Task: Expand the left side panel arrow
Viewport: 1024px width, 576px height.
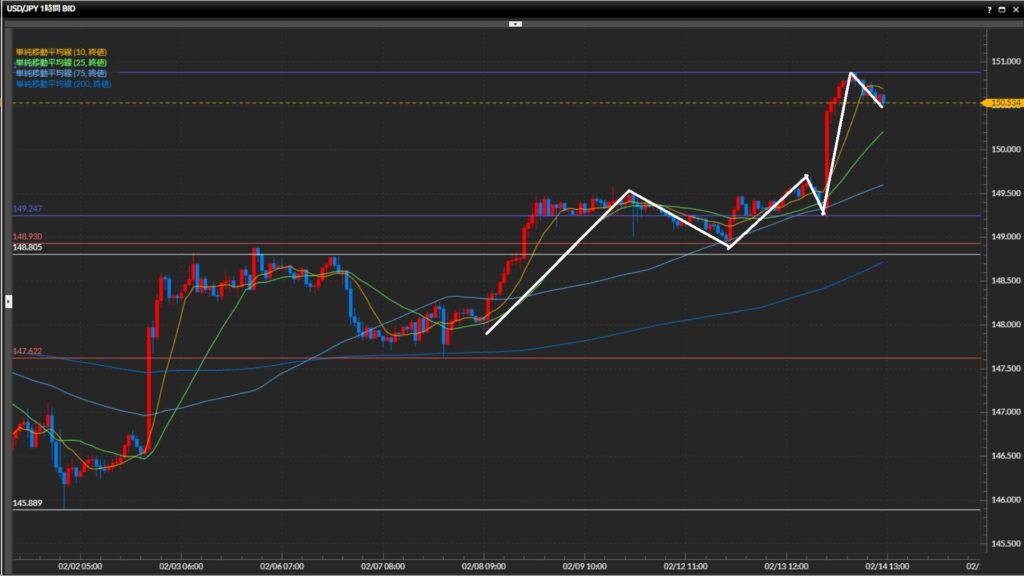Action: tap(9, 300)
